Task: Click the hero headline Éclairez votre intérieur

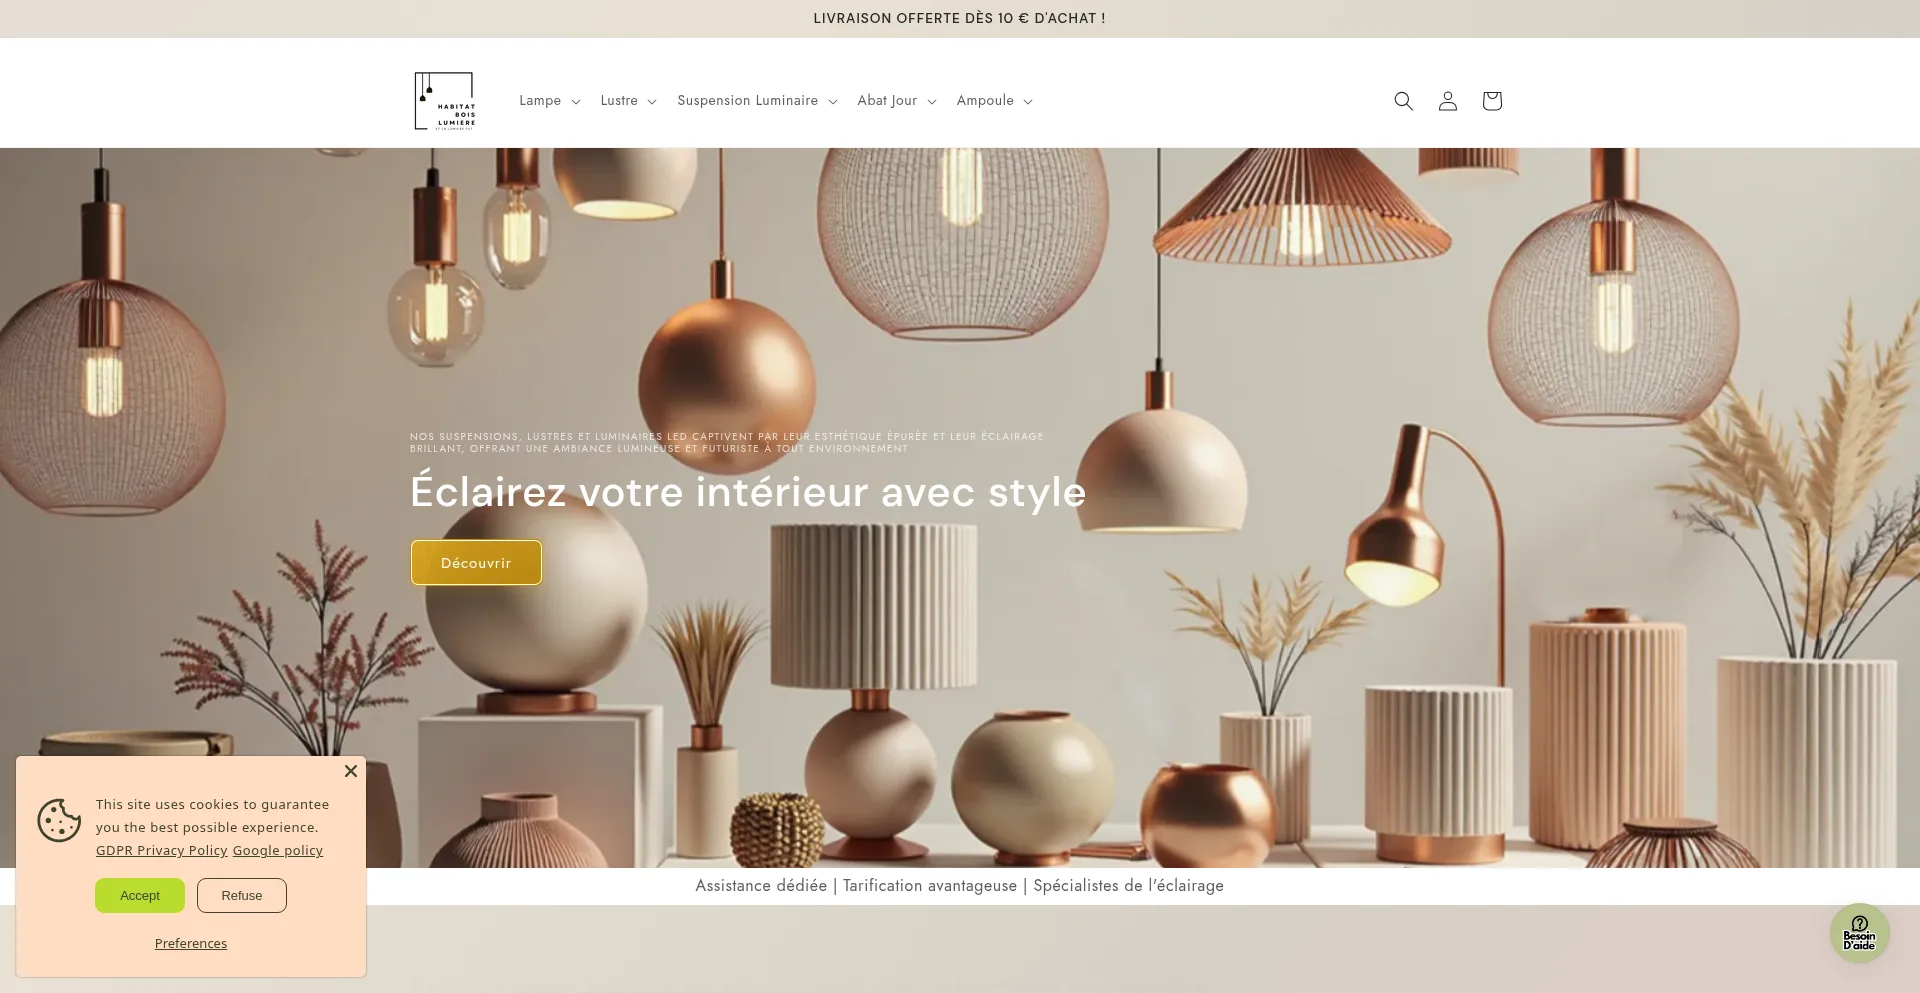Action: (747, 492)
